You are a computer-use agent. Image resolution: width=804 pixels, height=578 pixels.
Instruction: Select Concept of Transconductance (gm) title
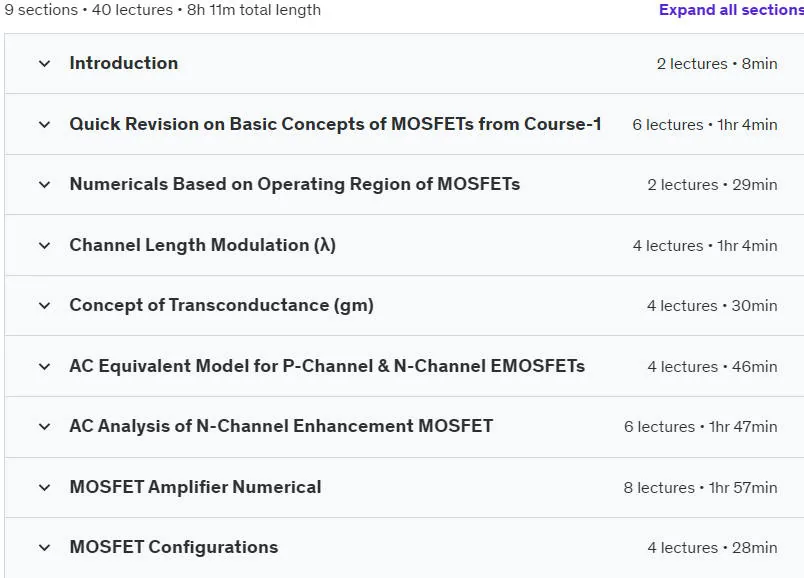222,305
